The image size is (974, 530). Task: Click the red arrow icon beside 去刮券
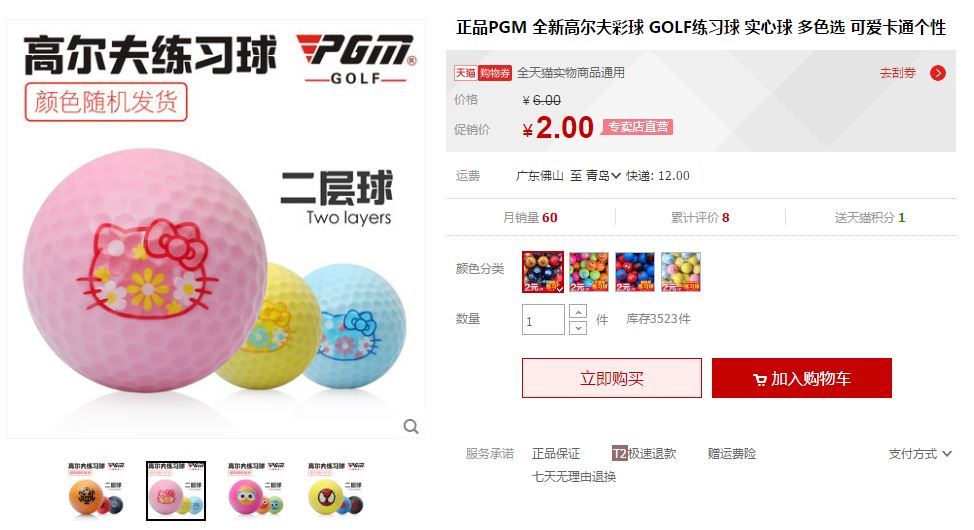[x=937, y=73]
